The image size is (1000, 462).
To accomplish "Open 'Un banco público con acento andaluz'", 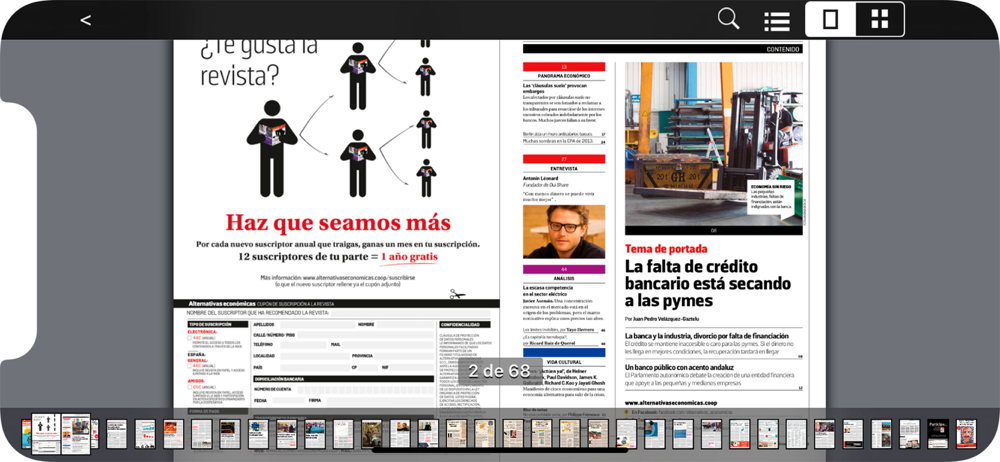I will [679, 368].
